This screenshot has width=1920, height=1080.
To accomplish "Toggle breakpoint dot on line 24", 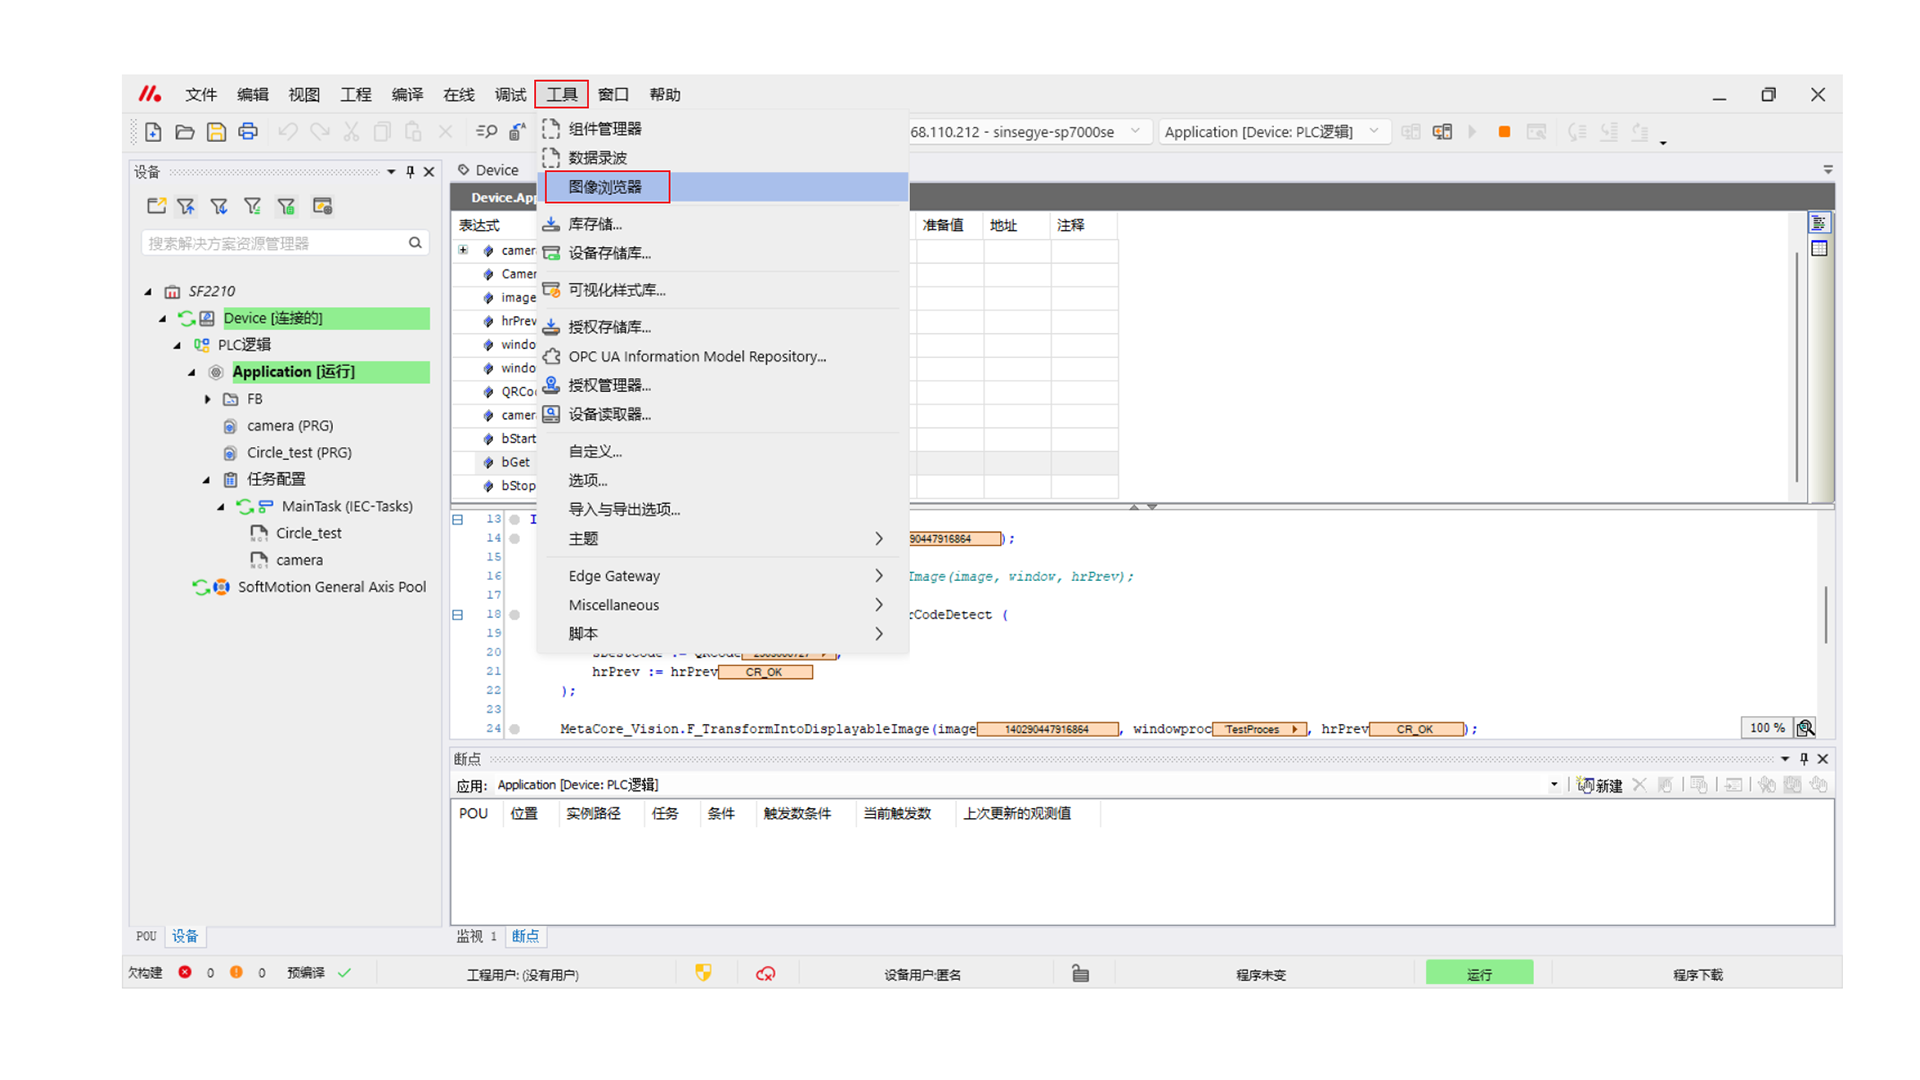I will pos(515,729).
